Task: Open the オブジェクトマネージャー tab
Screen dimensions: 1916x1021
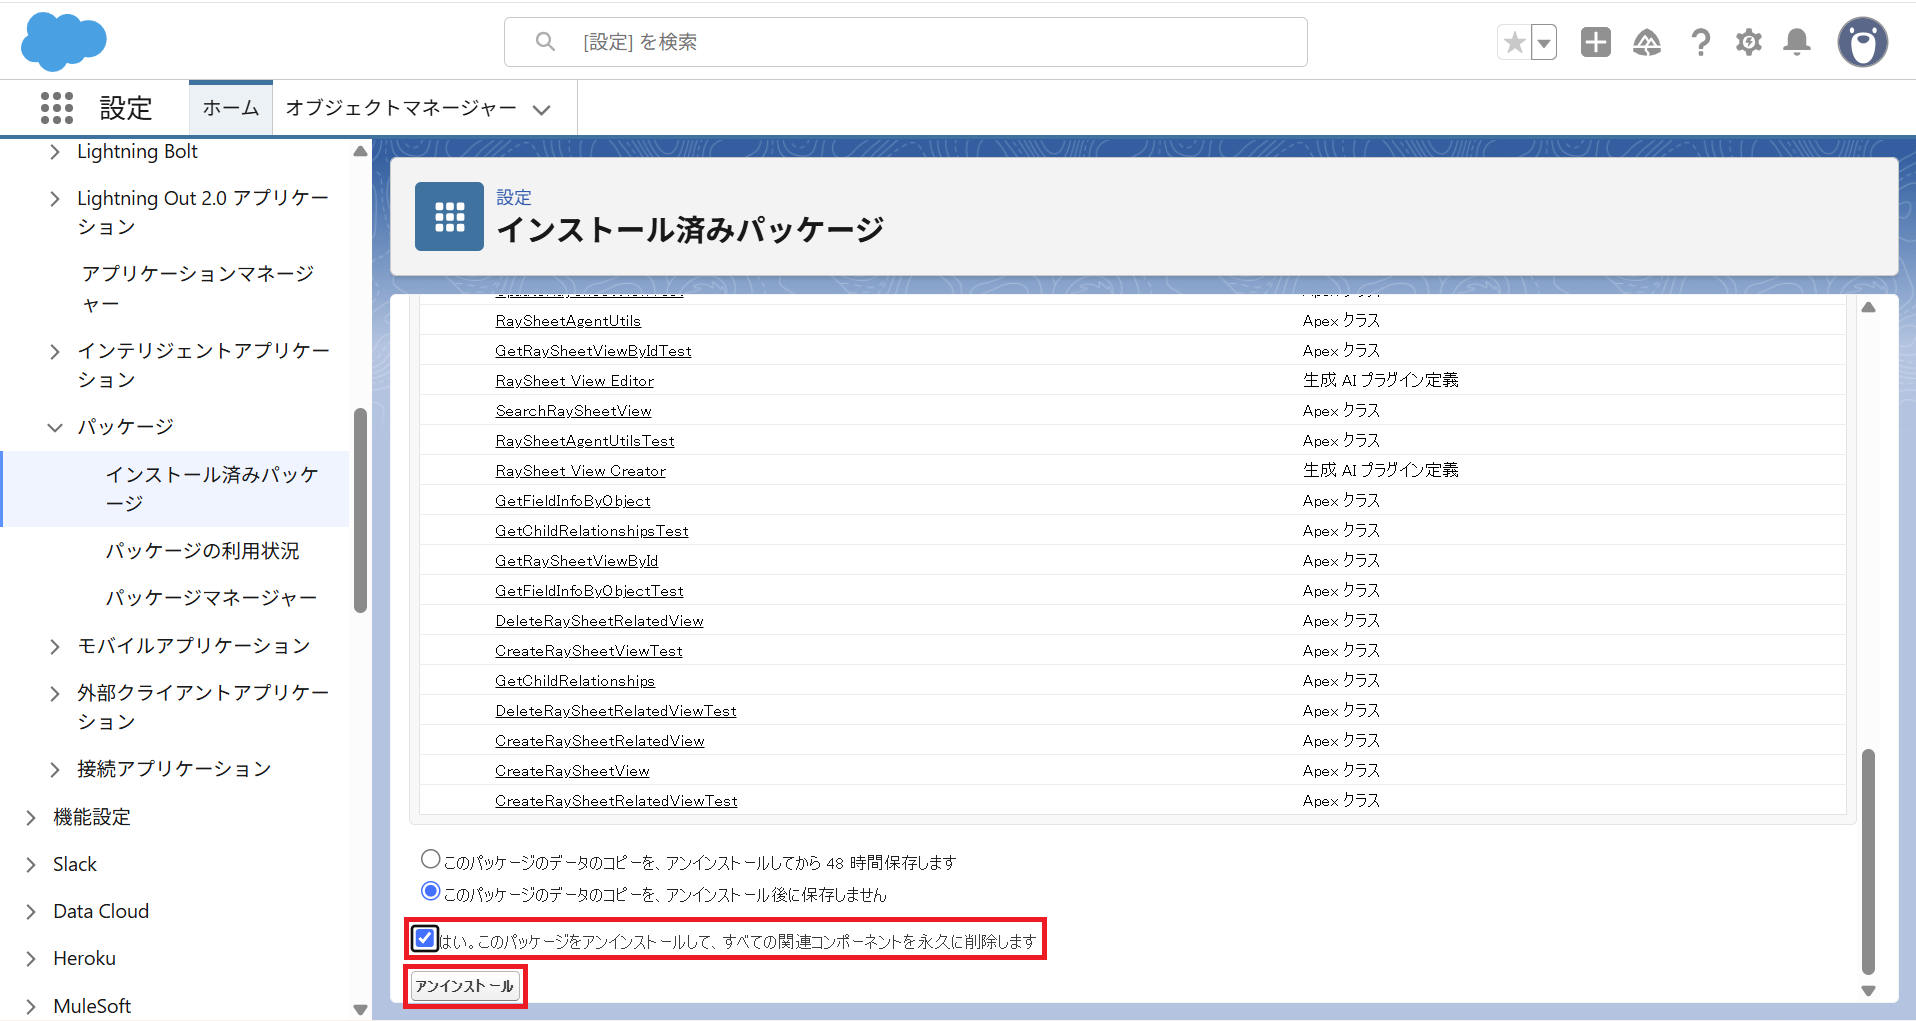Action: (x=401, y=108)
